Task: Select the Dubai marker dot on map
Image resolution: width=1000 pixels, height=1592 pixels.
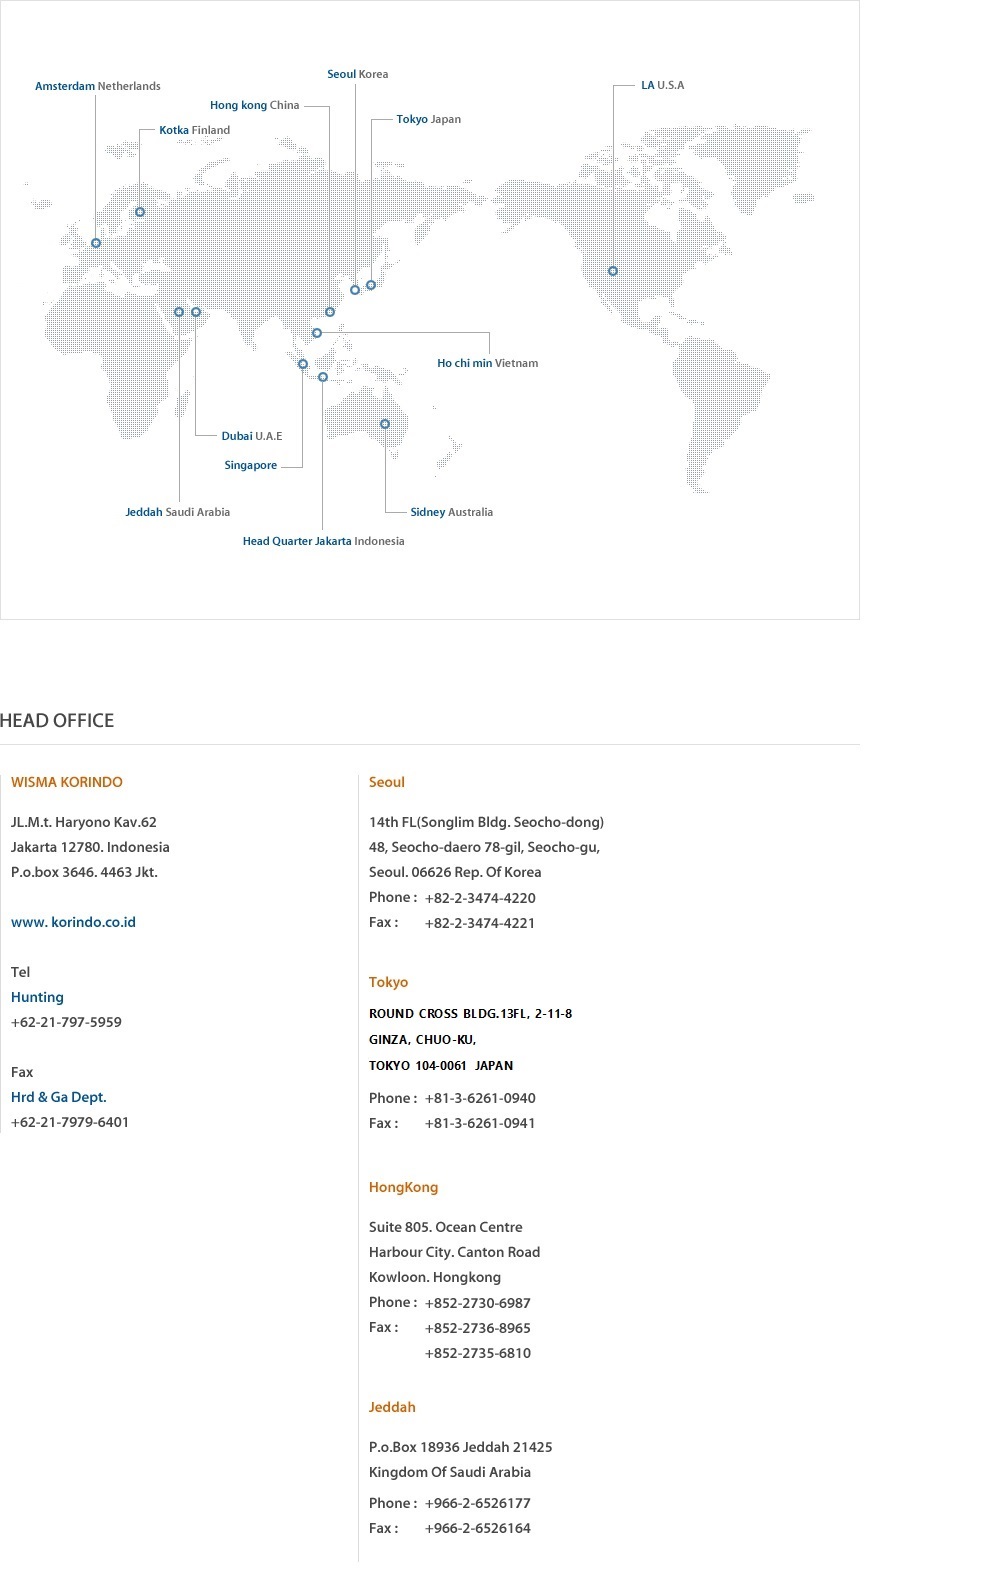Action: click(196, 312)
